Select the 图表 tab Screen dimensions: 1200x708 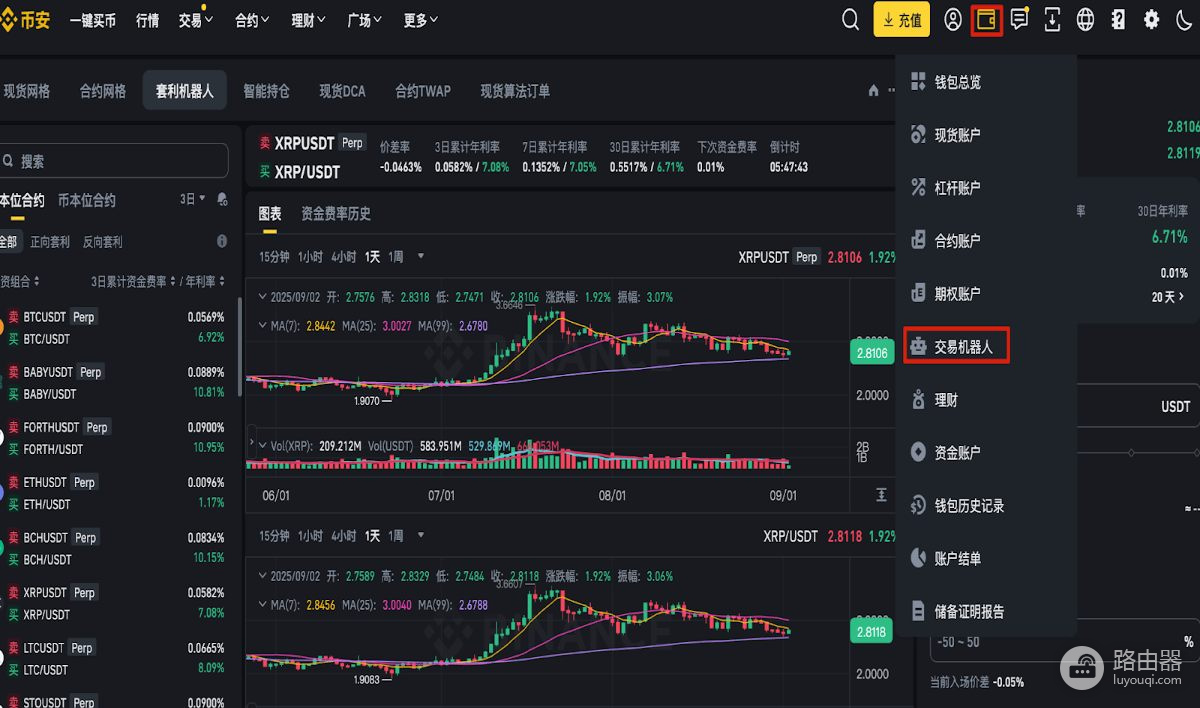click(270, 213)
